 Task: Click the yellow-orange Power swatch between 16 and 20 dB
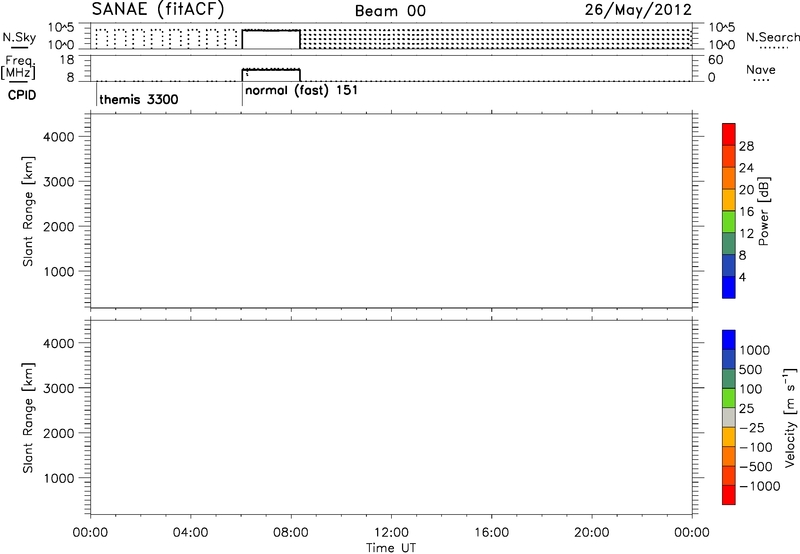[x=729, y=199]
